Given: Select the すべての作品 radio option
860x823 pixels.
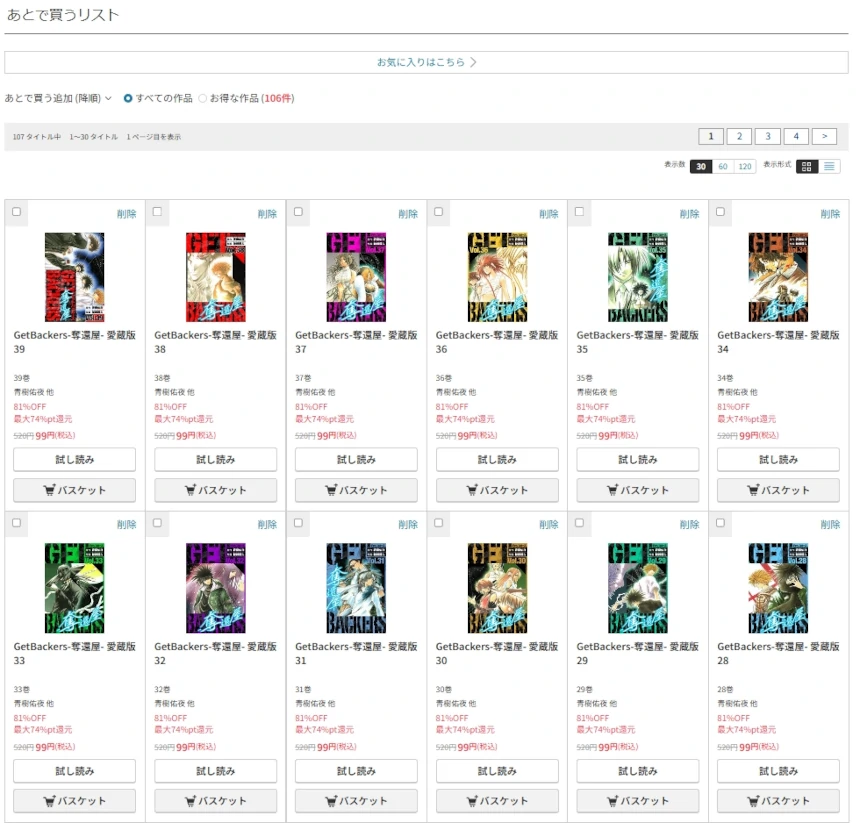Looking at the screenshot, I should tap(128, 98).
